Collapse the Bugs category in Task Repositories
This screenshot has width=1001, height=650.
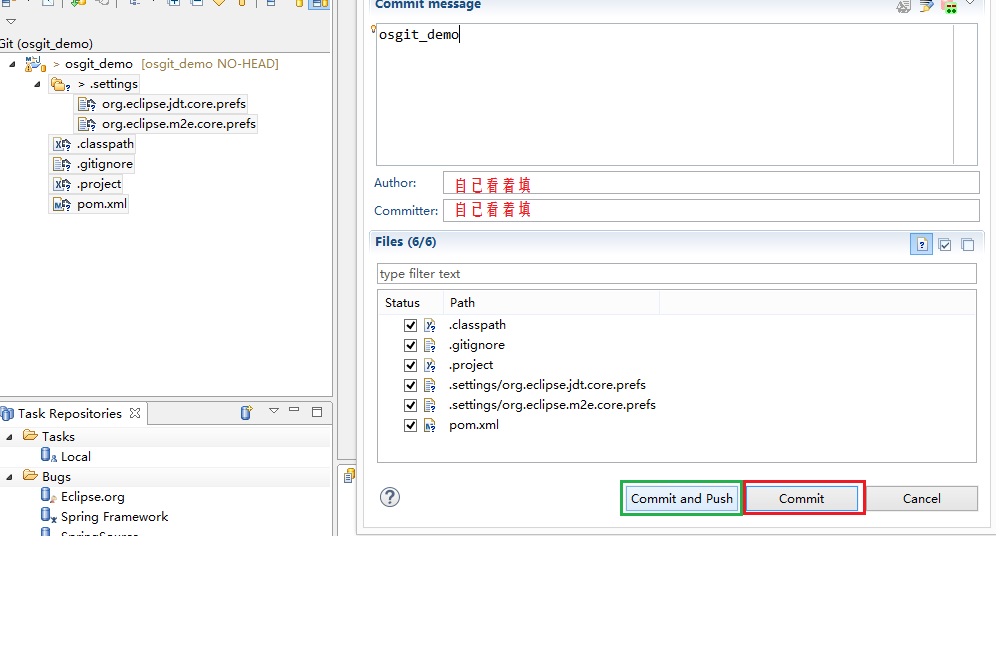point(9,477)
